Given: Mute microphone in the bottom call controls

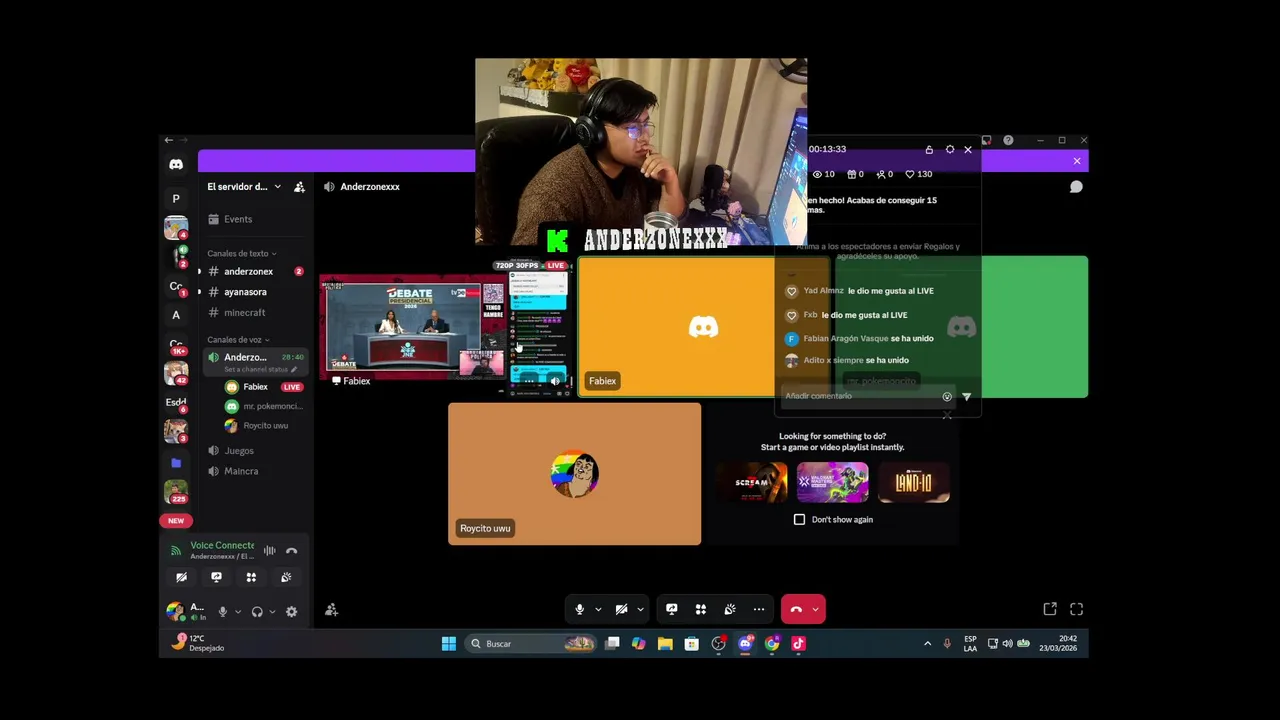Looking at the screenshot, I should (579, 609).
